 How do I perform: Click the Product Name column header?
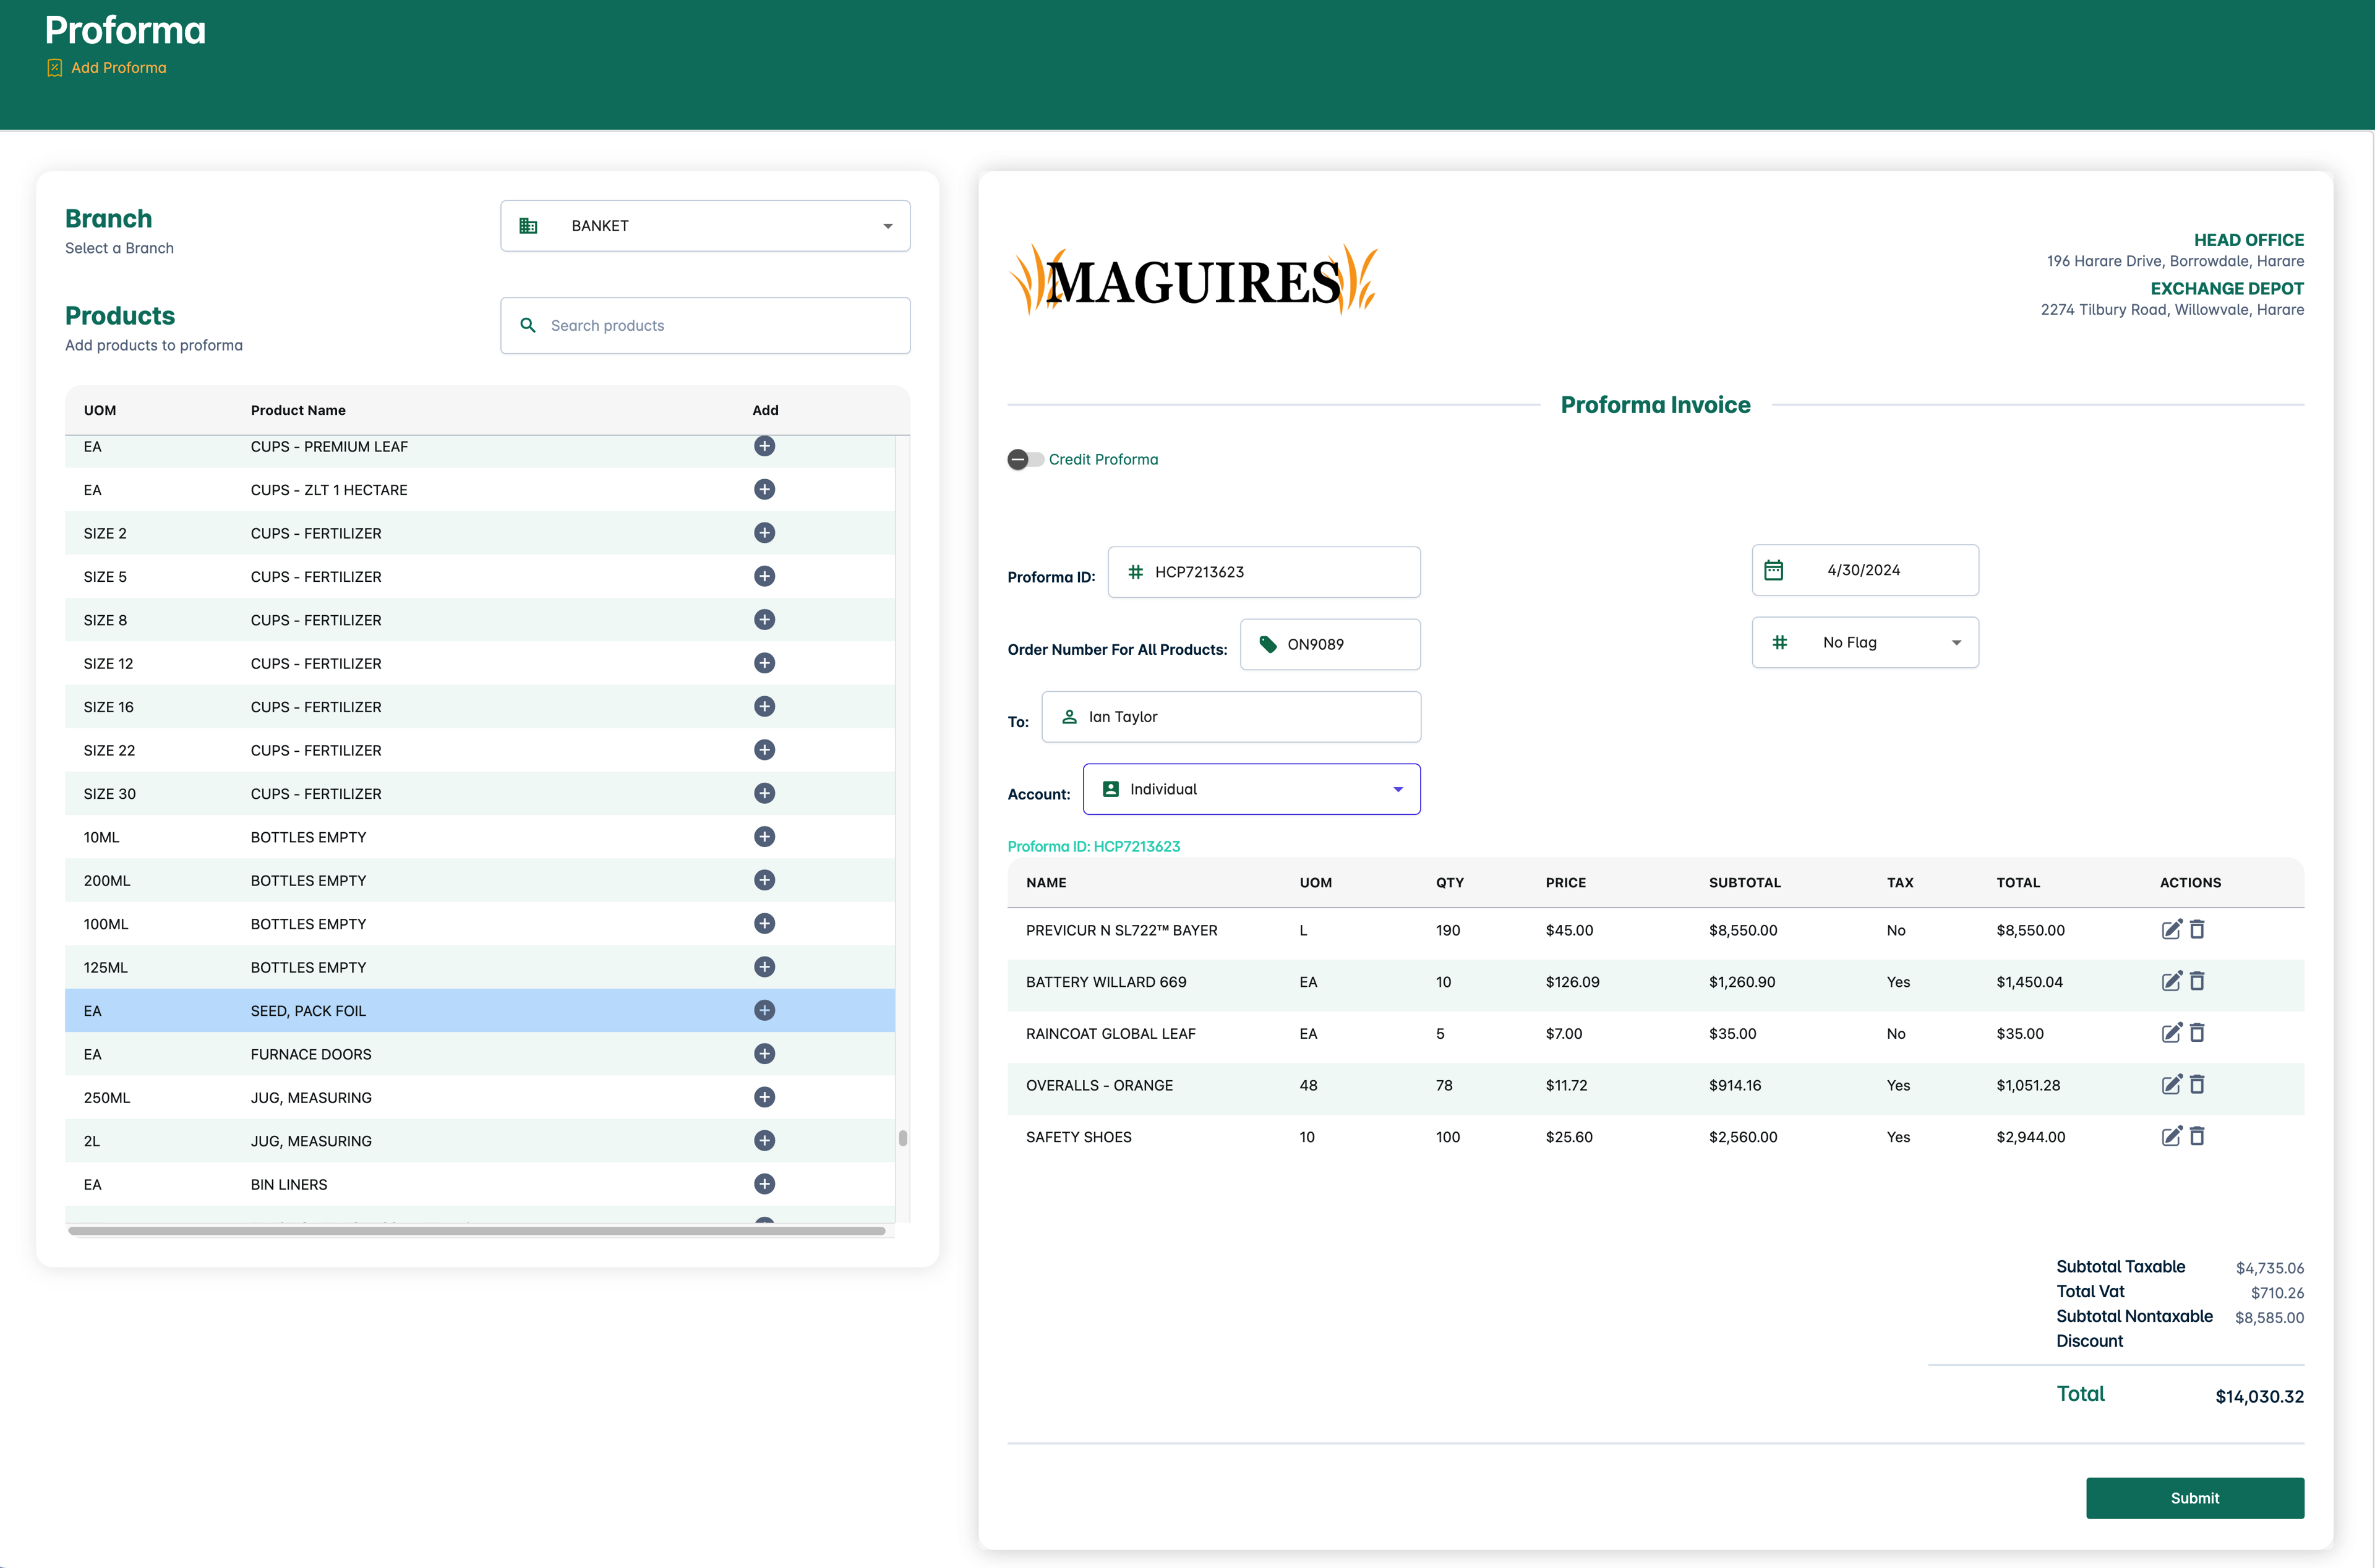[x=298, y=410]
